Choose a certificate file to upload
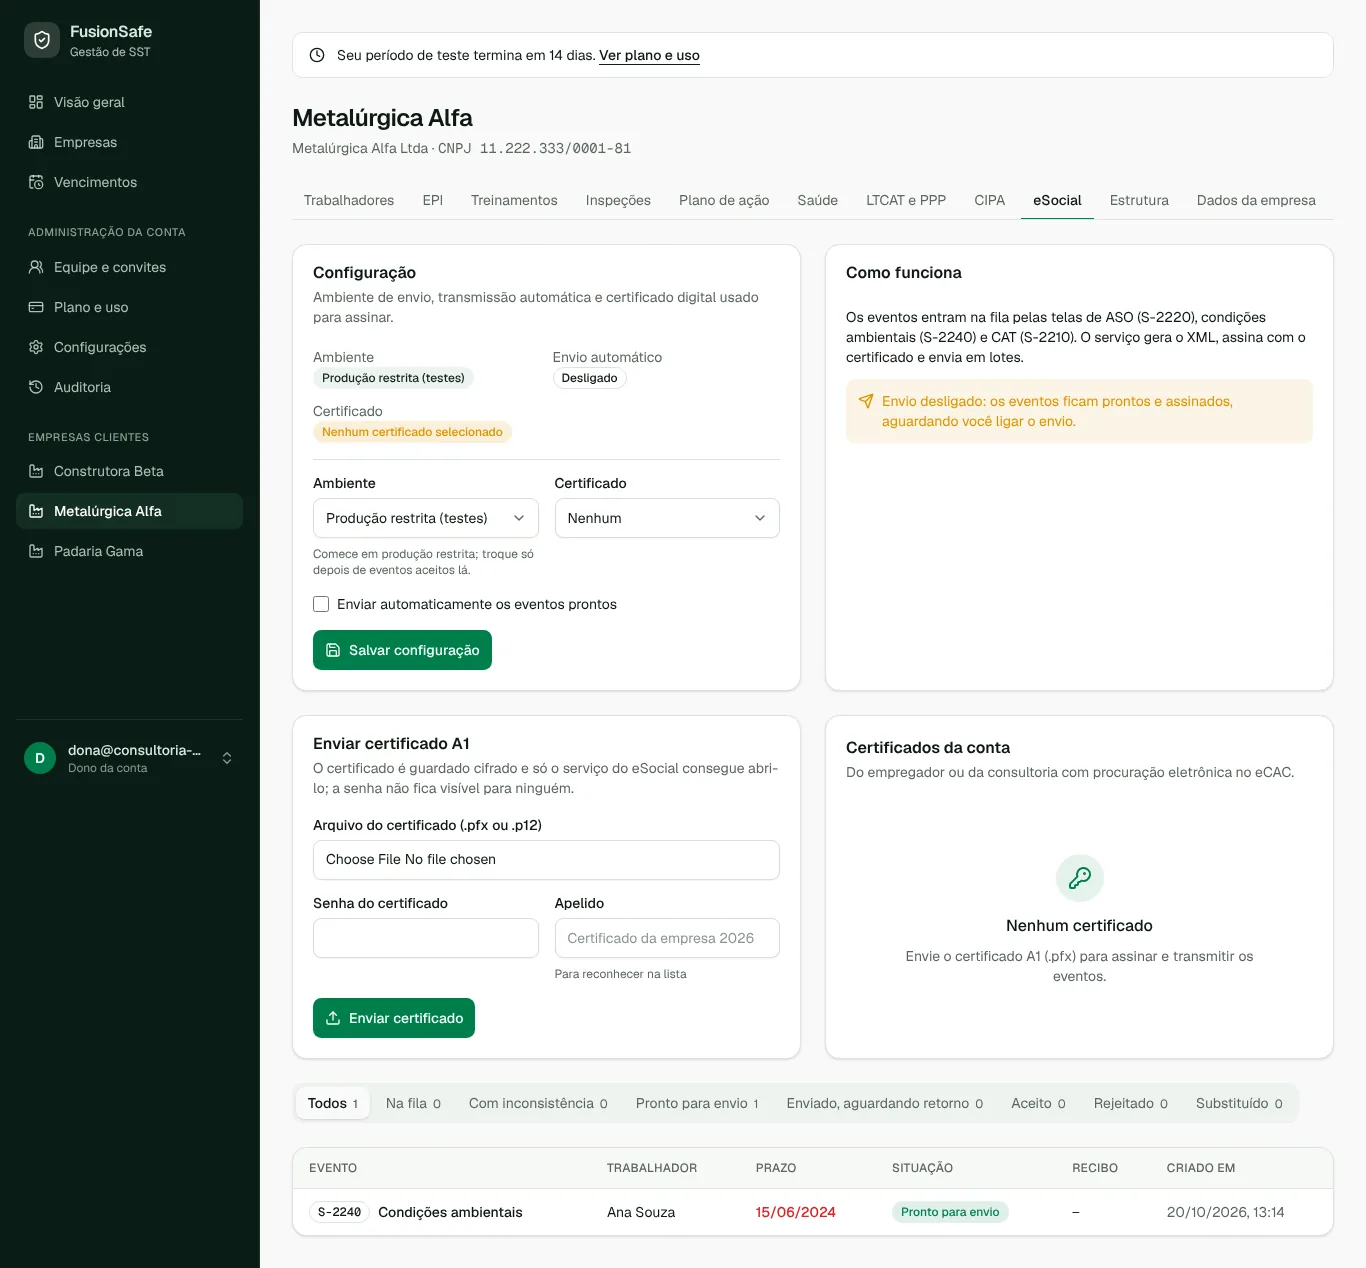 coord(546,860)
